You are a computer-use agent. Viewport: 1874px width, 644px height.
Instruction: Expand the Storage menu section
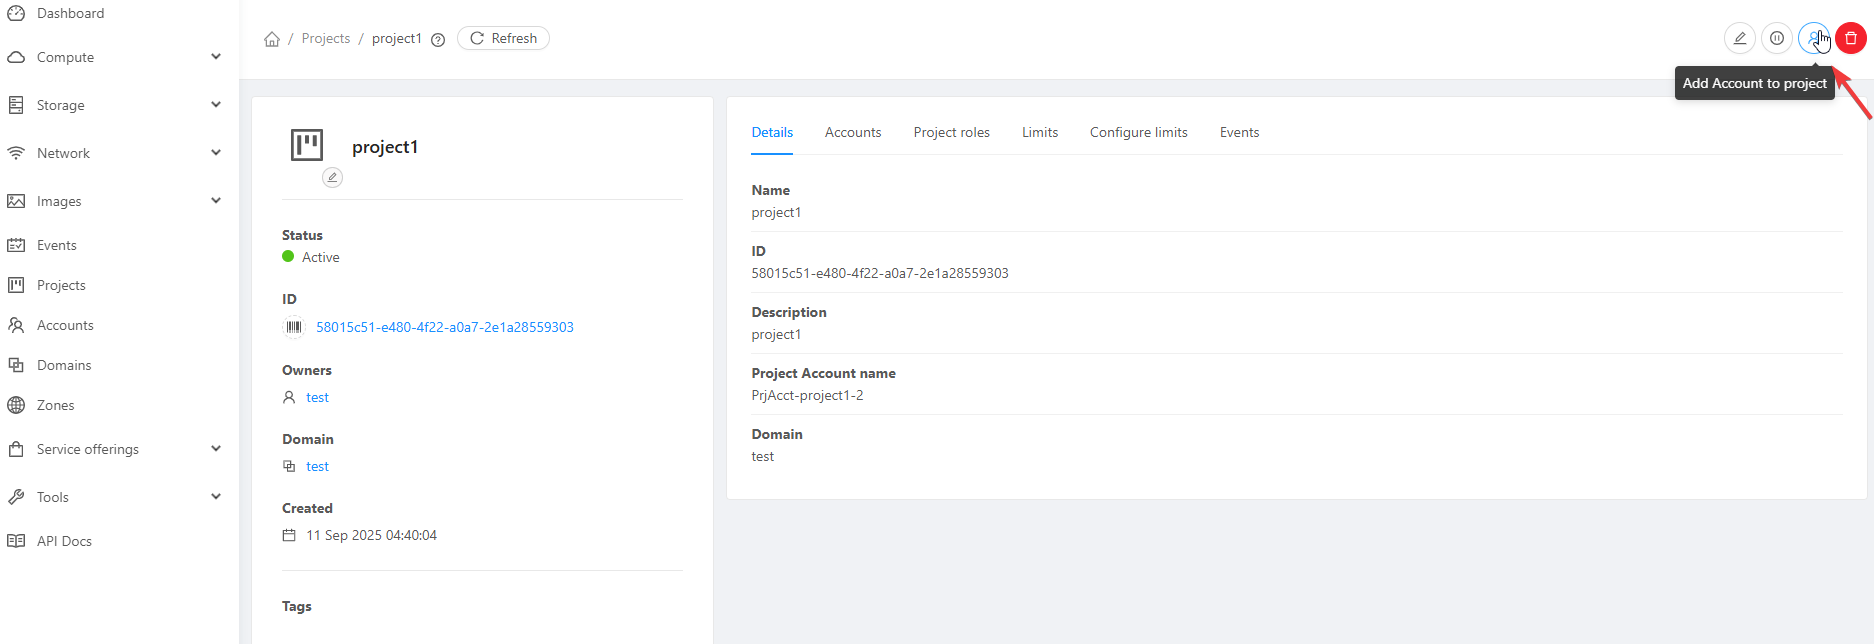point(115,105)
